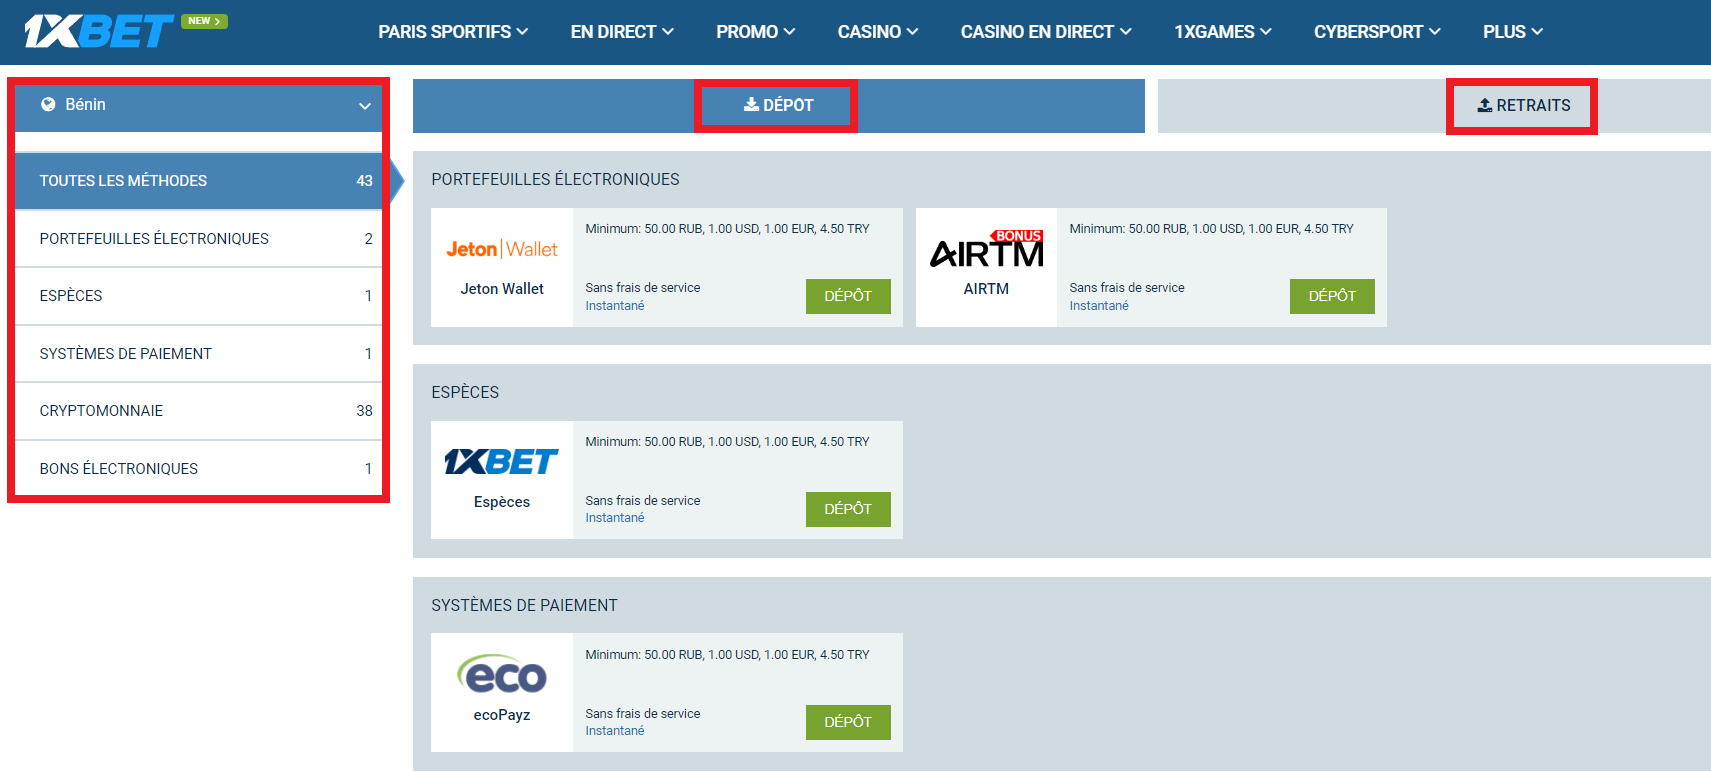Click Instantané text under Jeton Wallet
Viewport: 1711px width, 772px height.
tap(615, 306)
